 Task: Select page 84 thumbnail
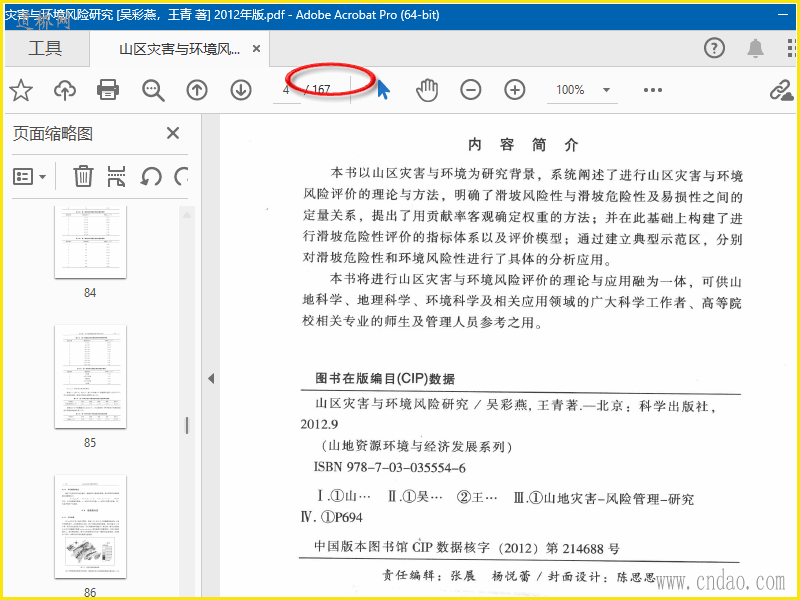90,242
